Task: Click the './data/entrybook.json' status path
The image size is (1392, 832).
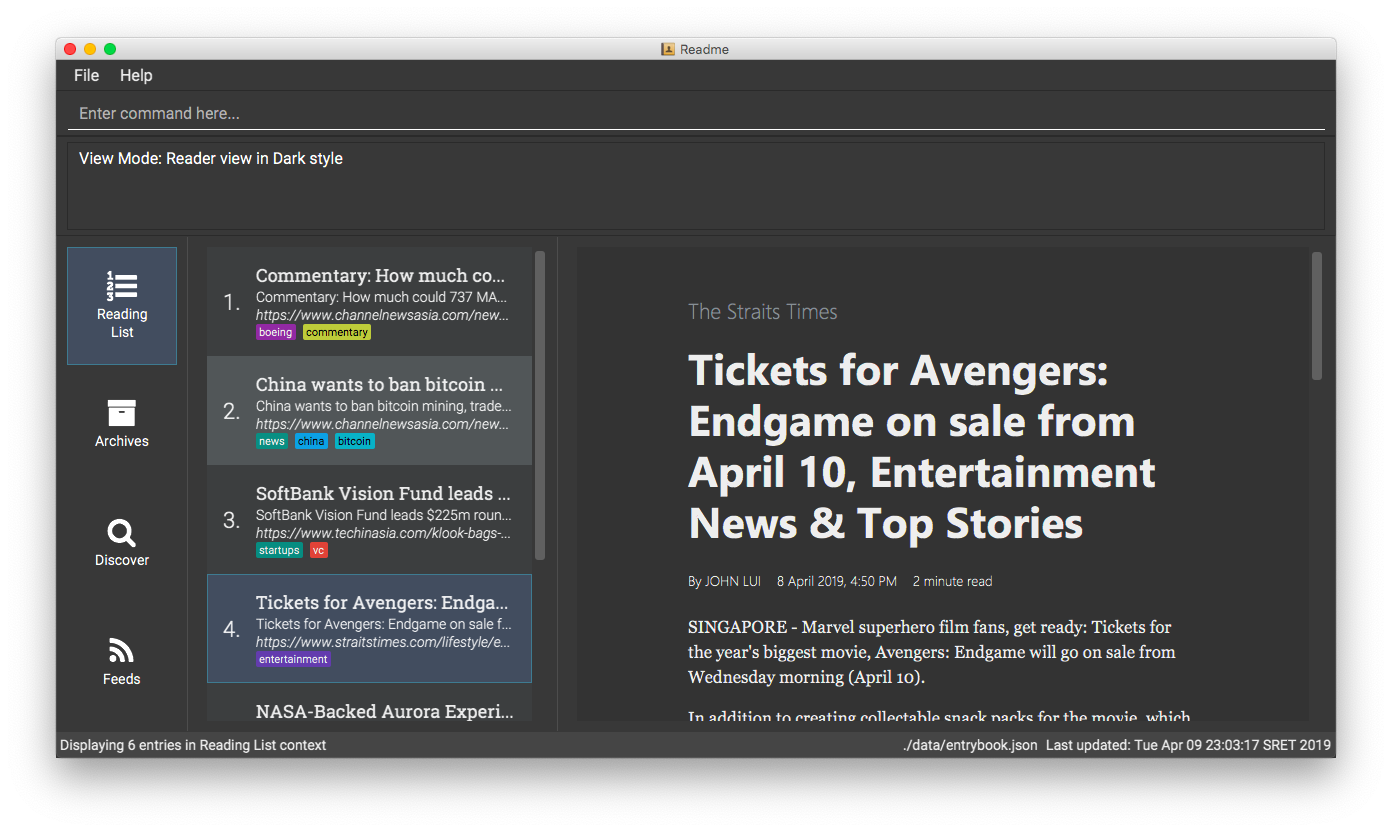Action: click(970, 745)
